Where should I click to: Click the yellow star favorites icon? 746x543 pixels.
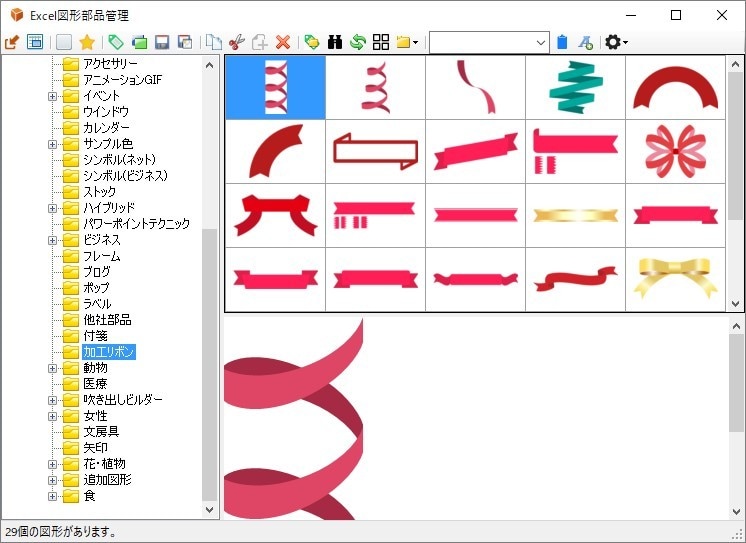[x=87, y=42]
